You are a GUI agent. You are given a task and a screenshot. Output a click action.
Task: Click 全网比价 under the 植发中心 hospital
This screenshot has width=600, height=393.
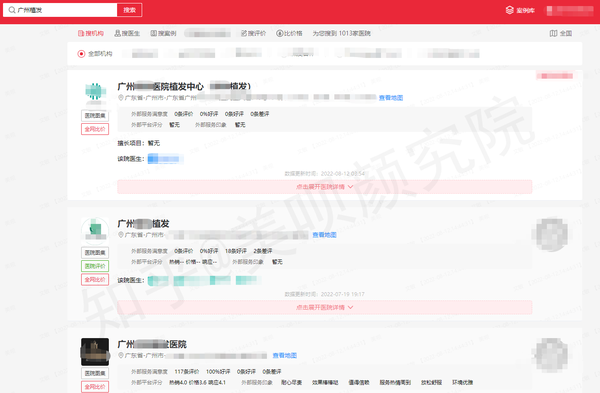pos(95,129)
